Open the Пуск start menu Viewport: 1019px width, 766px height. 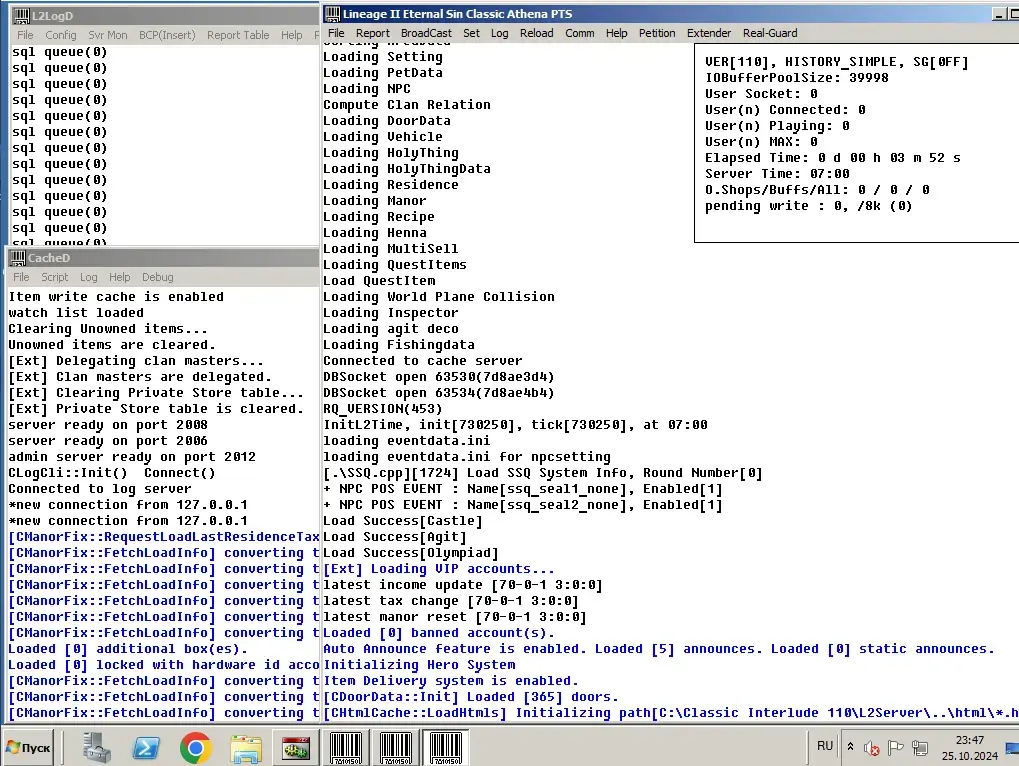(28, 748)
